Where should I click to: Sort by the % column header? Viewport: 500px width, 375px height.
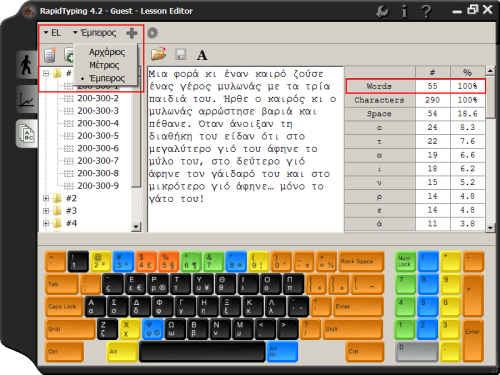pyautogui.click(x=468, y=72)
